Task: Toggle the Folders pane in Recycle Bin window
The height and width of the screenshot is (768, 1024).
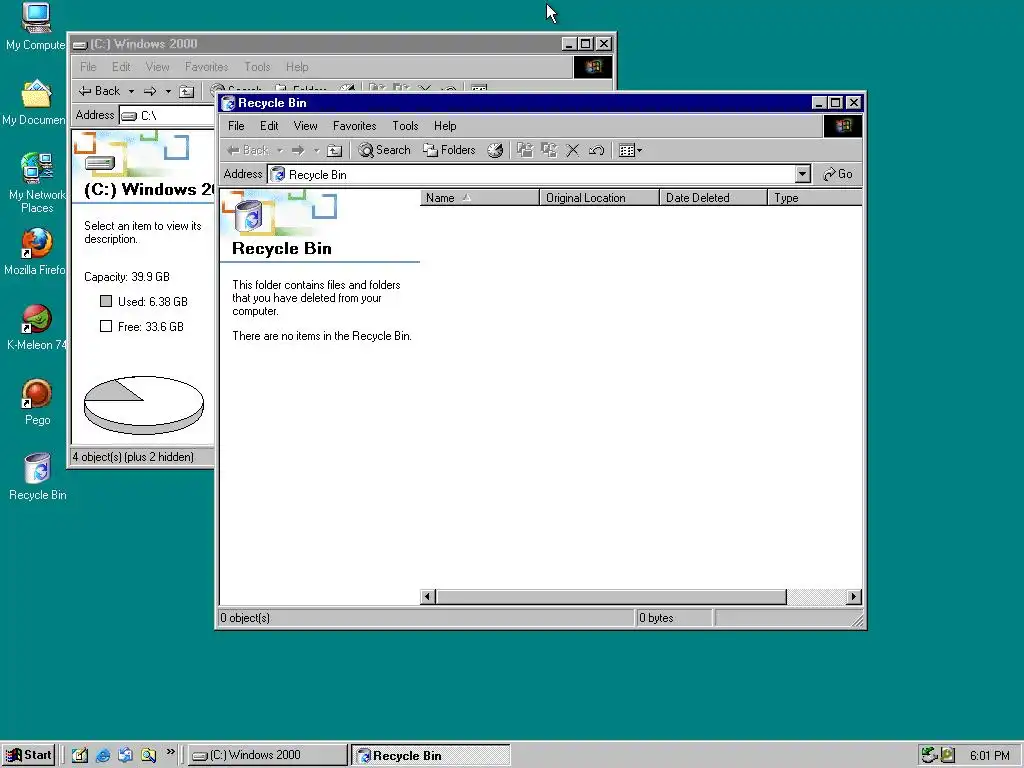Action: tap(449, 150)
